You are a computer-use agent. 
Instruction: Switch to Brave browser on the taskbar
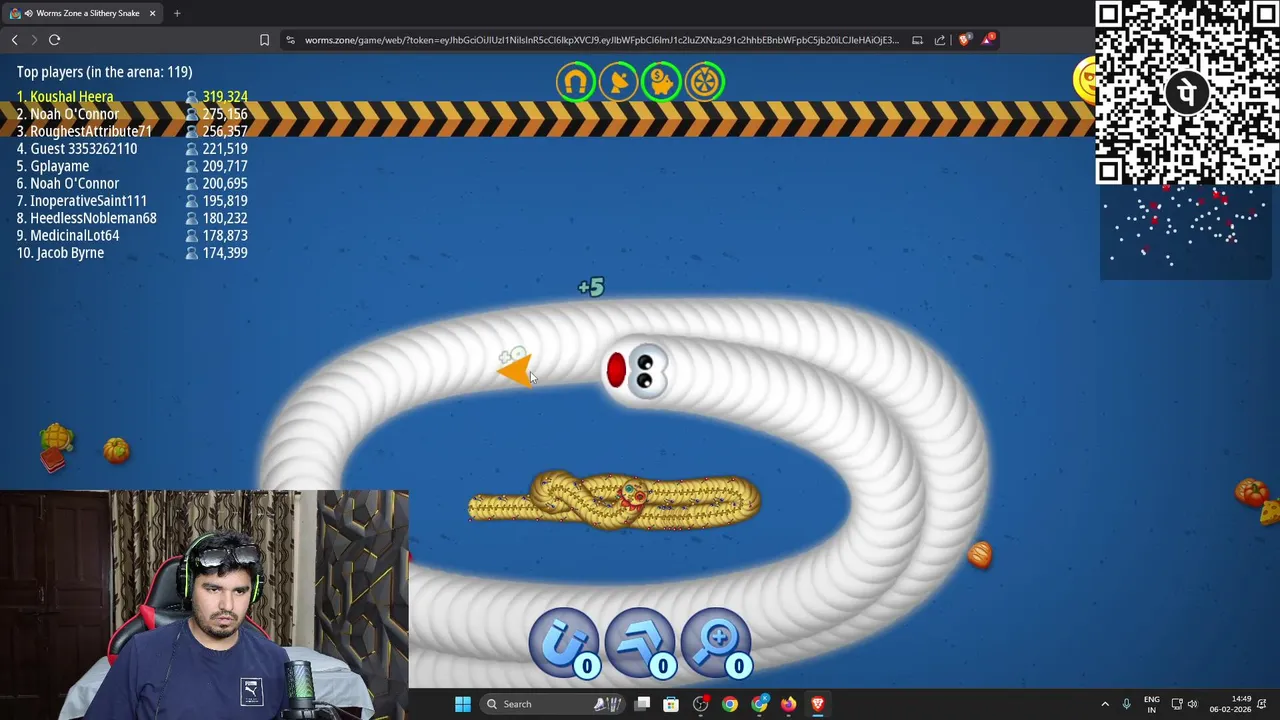click(x=818, y=704)
